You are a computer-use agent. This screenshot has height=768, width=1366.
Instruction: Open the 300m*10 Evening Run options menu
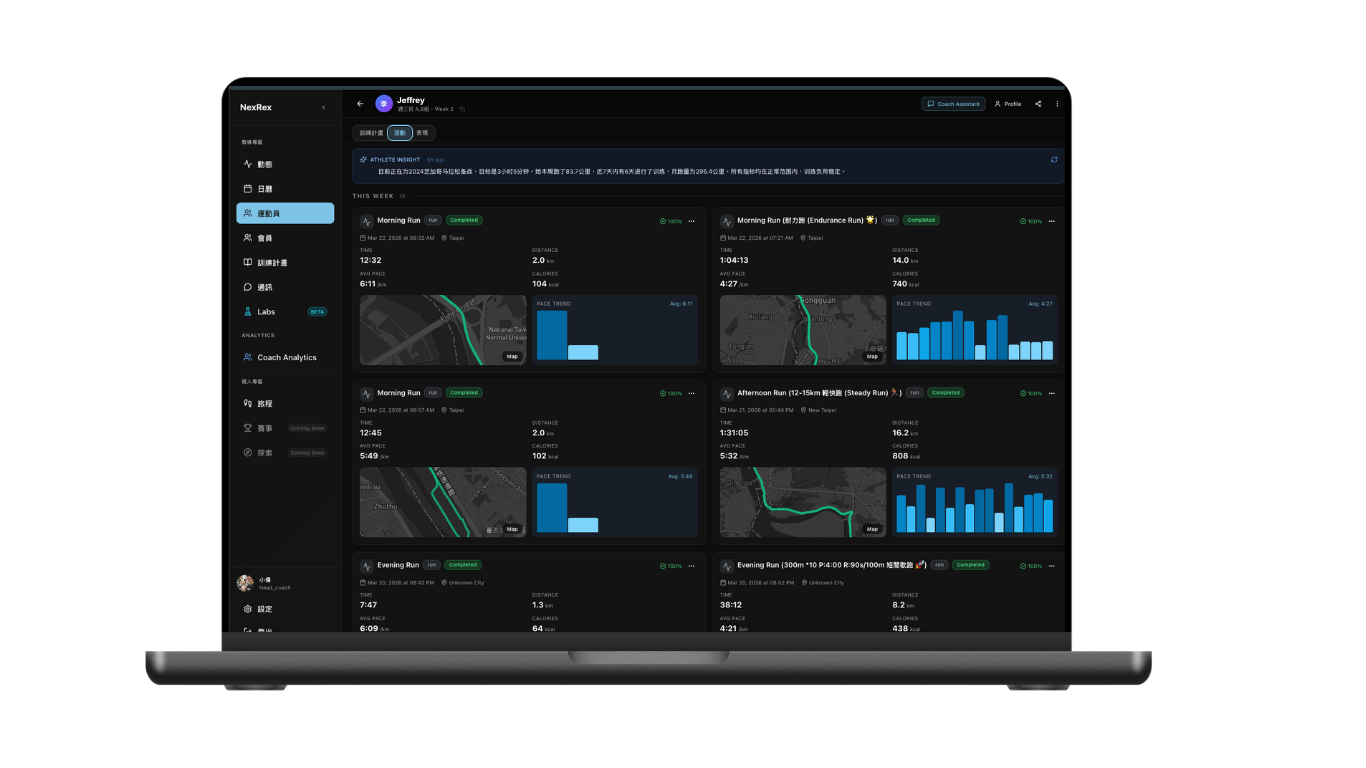pos(1051,566)
